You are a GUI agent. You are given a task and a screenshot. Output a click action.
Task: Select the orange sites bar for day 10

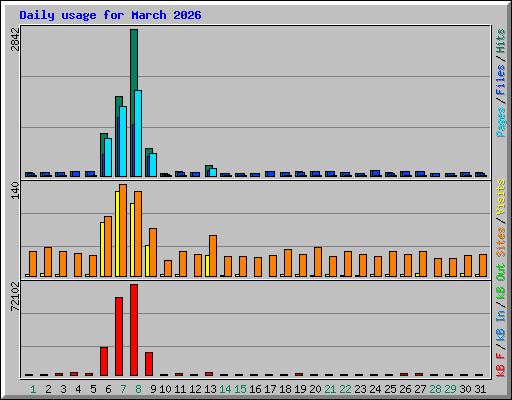point(168,268)
